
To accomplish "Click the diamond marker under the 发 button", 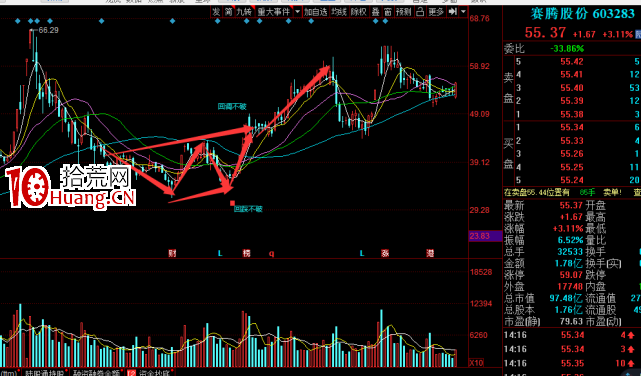I will point(217,21).
